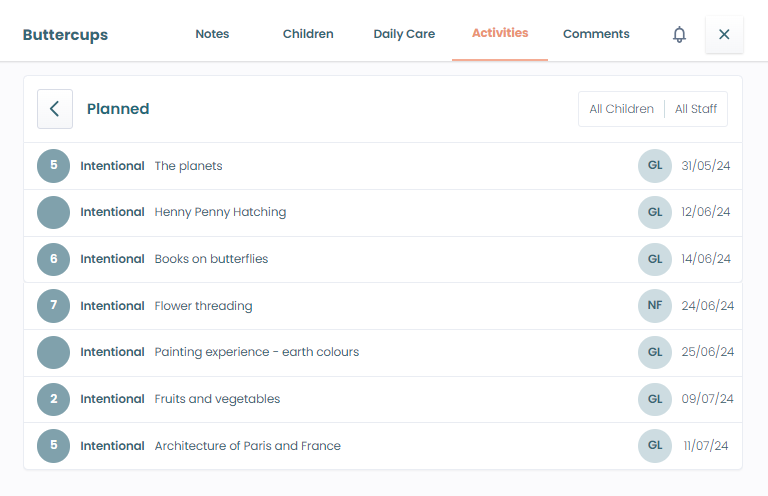The height and width of the screenshot is (496, 768).
Task: Select the Henny Penny Hatching row
Action: coord(220,212)
